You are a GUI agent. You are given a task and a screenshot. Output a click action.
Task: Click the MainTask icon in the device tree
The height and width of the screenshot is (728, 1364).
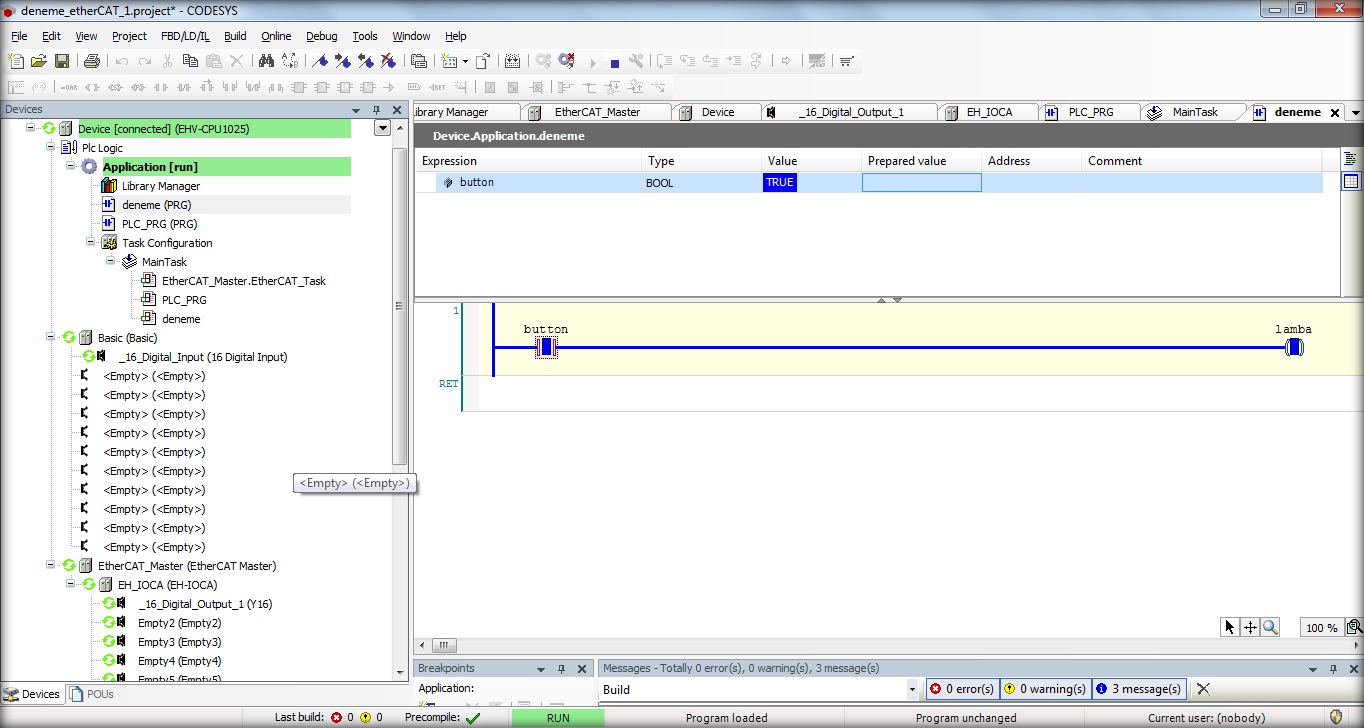(x=129, y=262)
